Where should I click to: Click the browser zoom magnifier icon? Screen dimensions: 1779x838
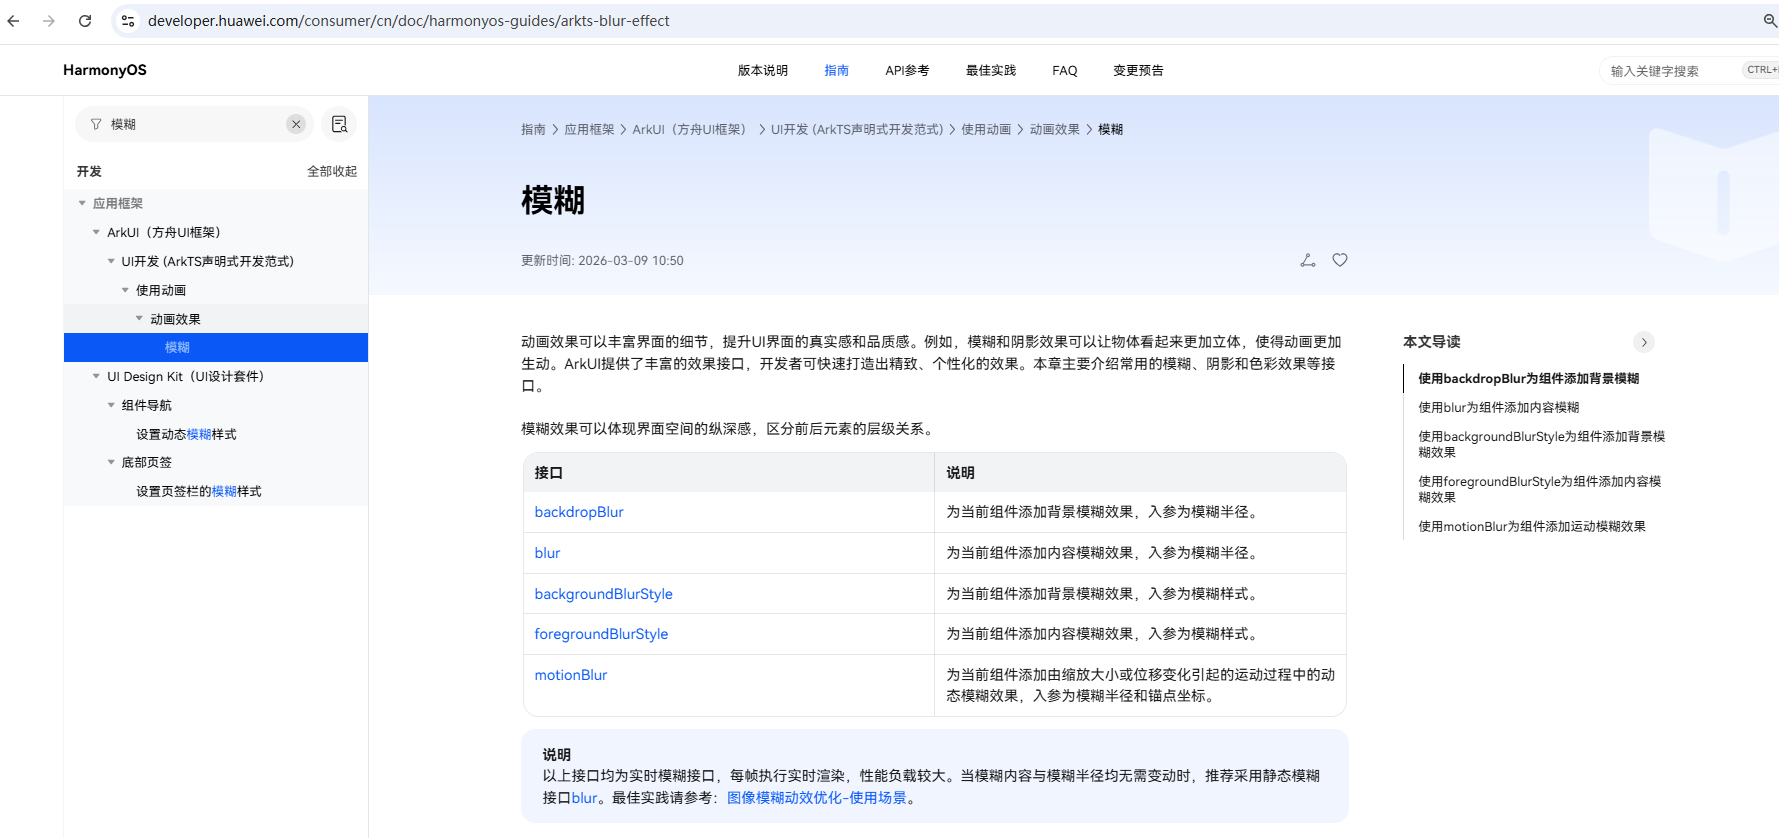tap(1769, 21)
